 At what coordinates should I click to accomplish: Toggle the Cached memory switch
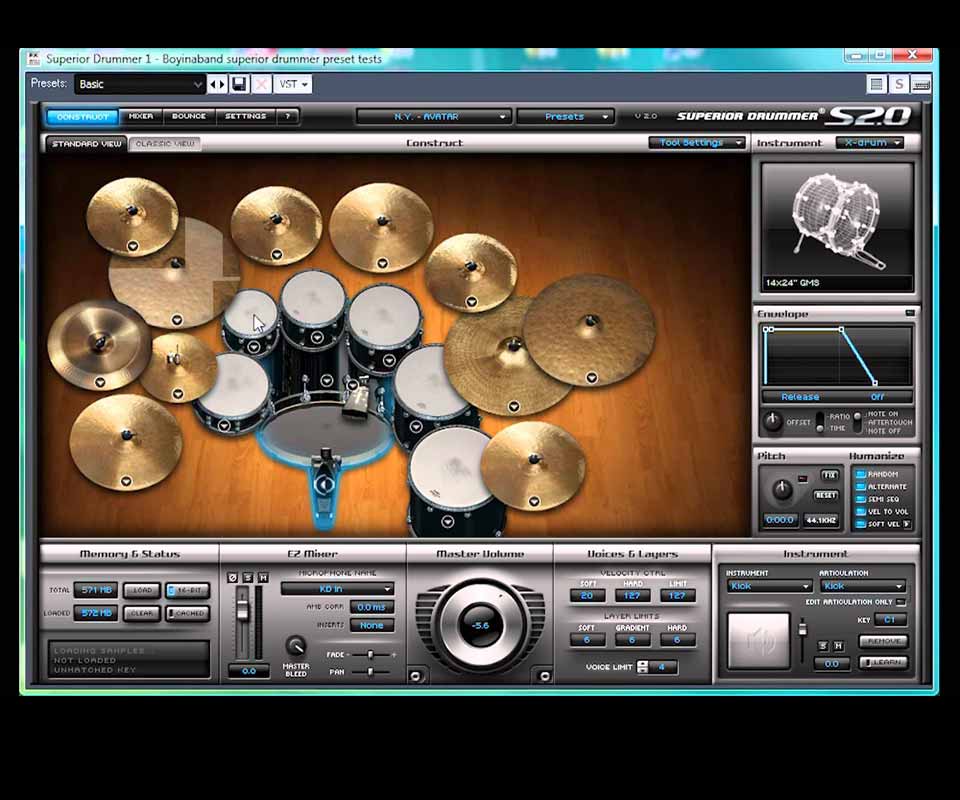tap(187, 613)
